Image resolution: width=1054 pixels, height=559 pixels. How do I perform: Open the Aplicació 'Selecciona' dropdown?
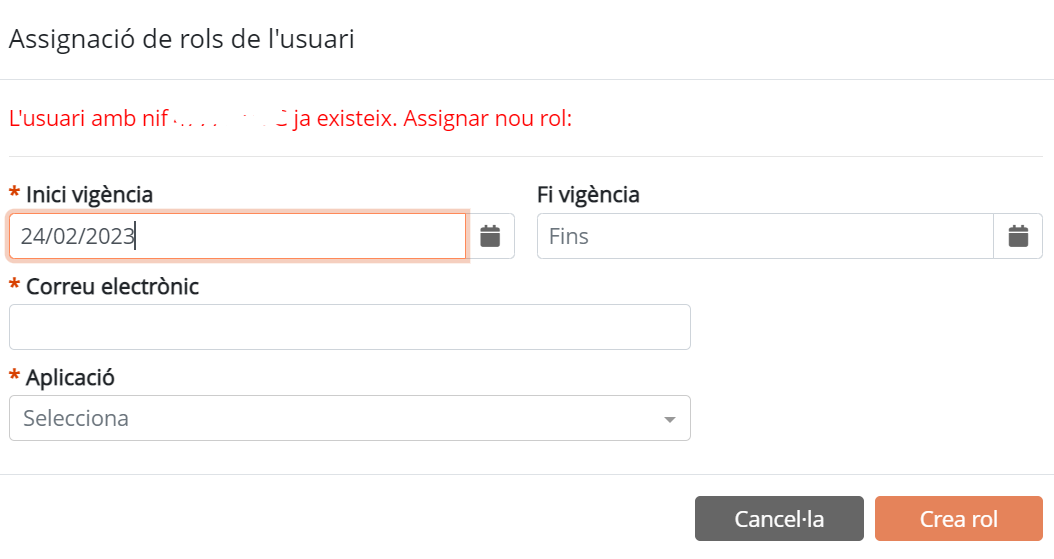(x=350, y=418)
